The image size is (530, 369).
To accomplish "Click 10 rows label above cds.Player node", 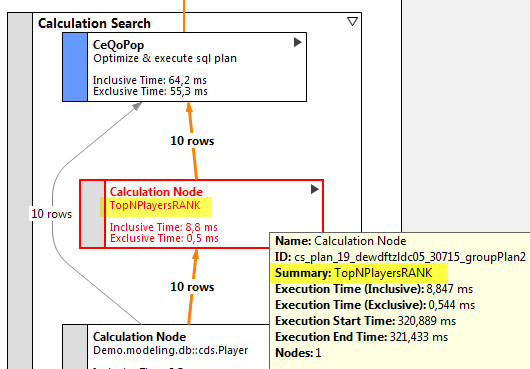I will click(x=192, y=287).
